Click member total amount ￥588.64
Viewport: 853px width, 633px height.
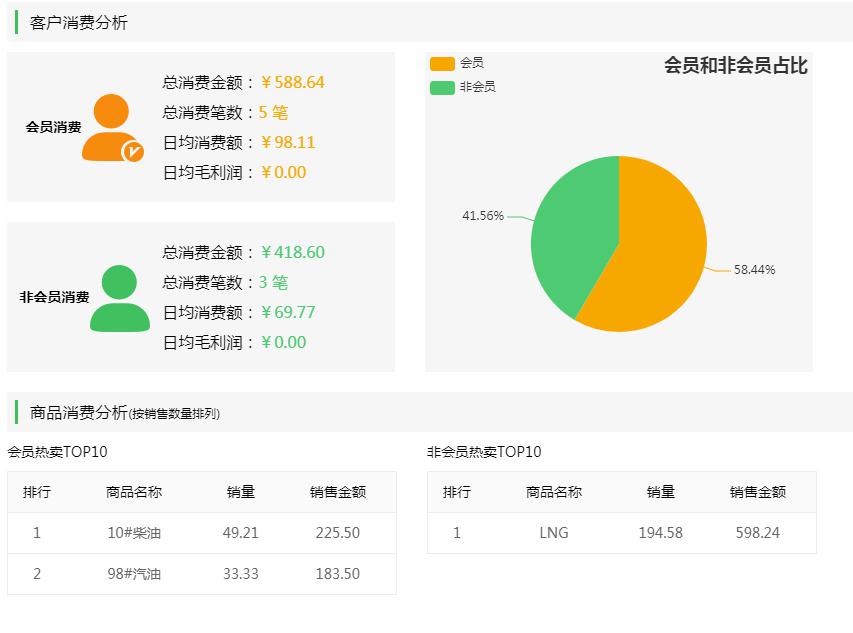pyautogui.click(x=292, y=82)
